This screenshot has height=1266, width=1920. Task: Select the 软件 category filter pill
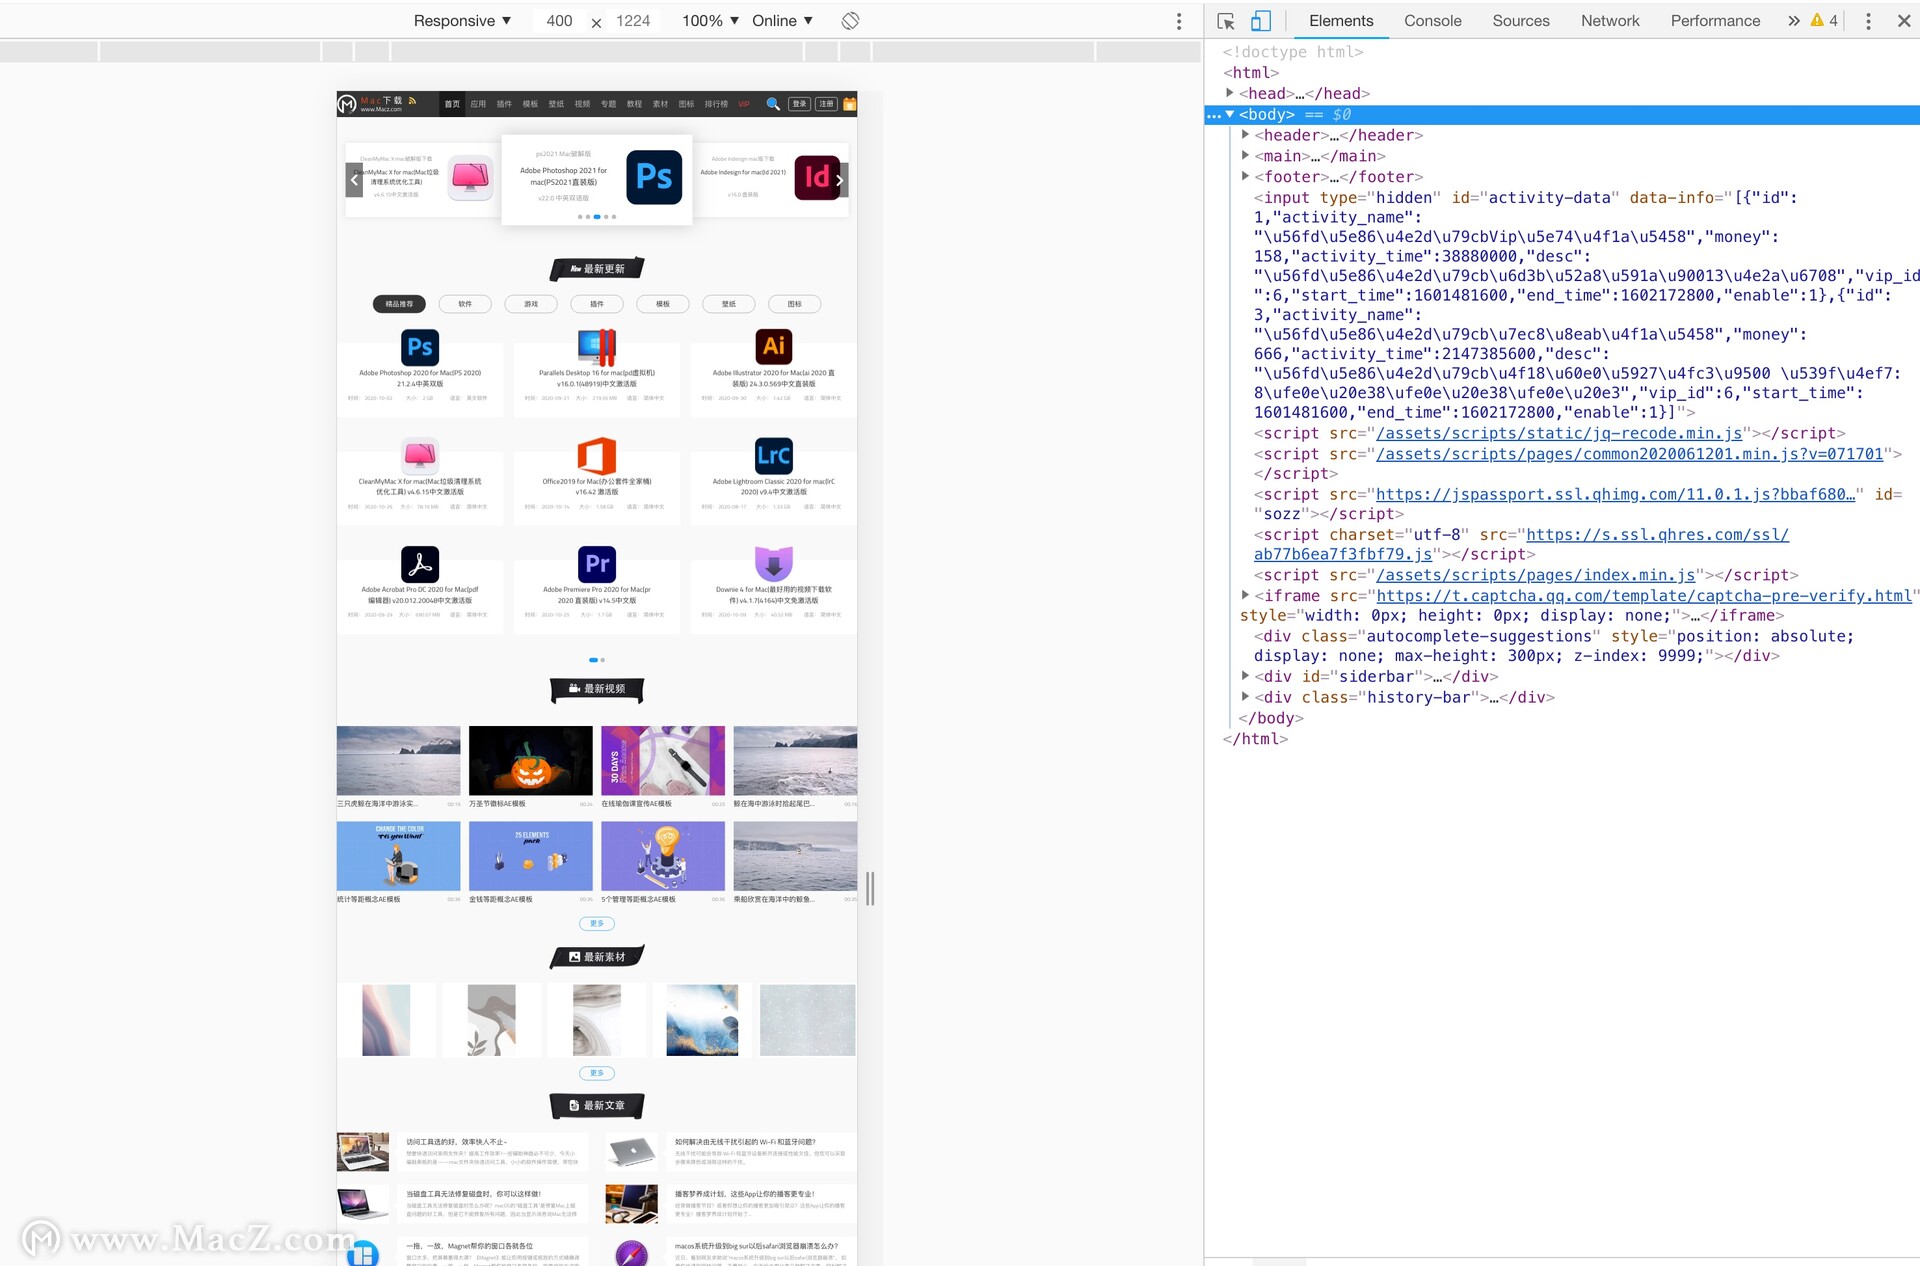click(x=465, y=304)
